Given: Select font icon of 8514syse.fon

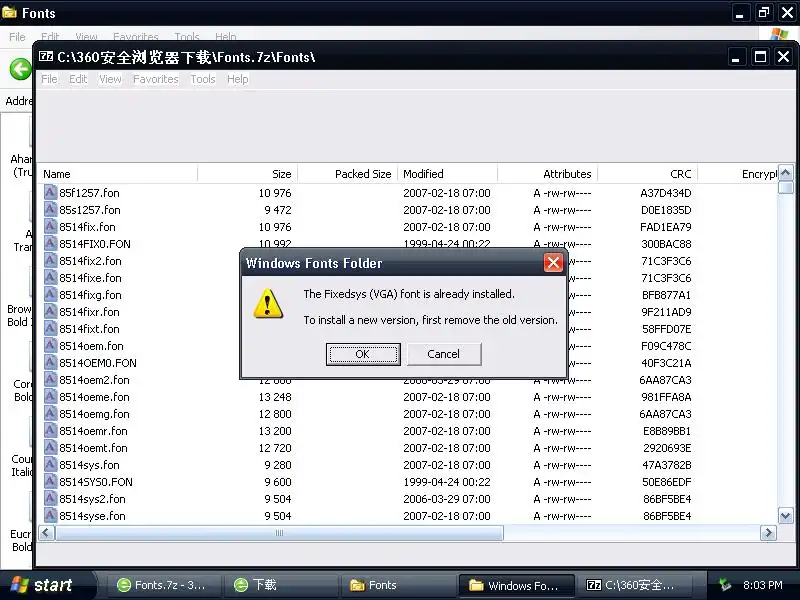Looking at the screenshot, I should 50,515.
